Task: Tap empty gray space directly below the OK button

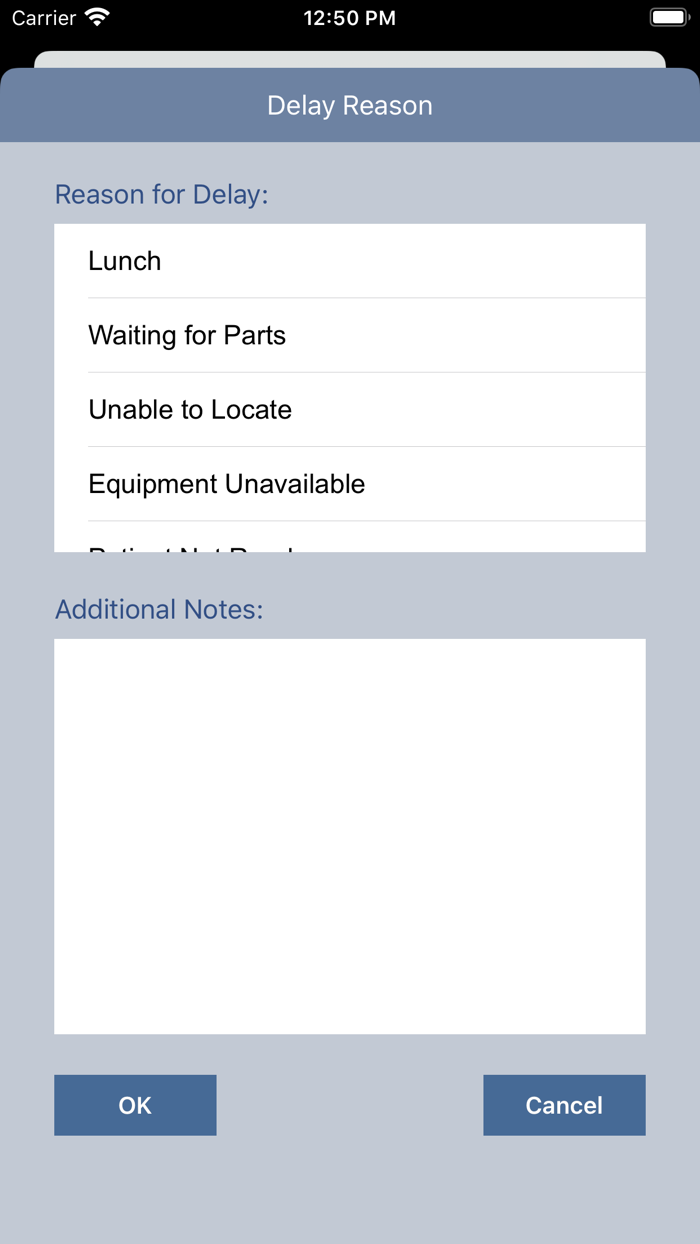Action: click(135, 1185)
